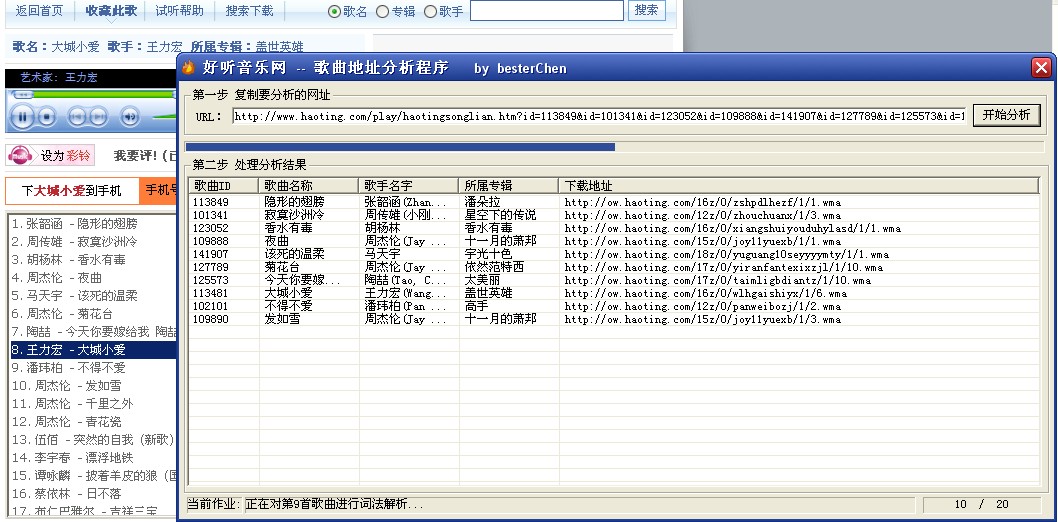Select the 盖世英雄 album cell in results
Viewport: 1058px width, 522px height.
pyautogui.click(x=489, y=293)
